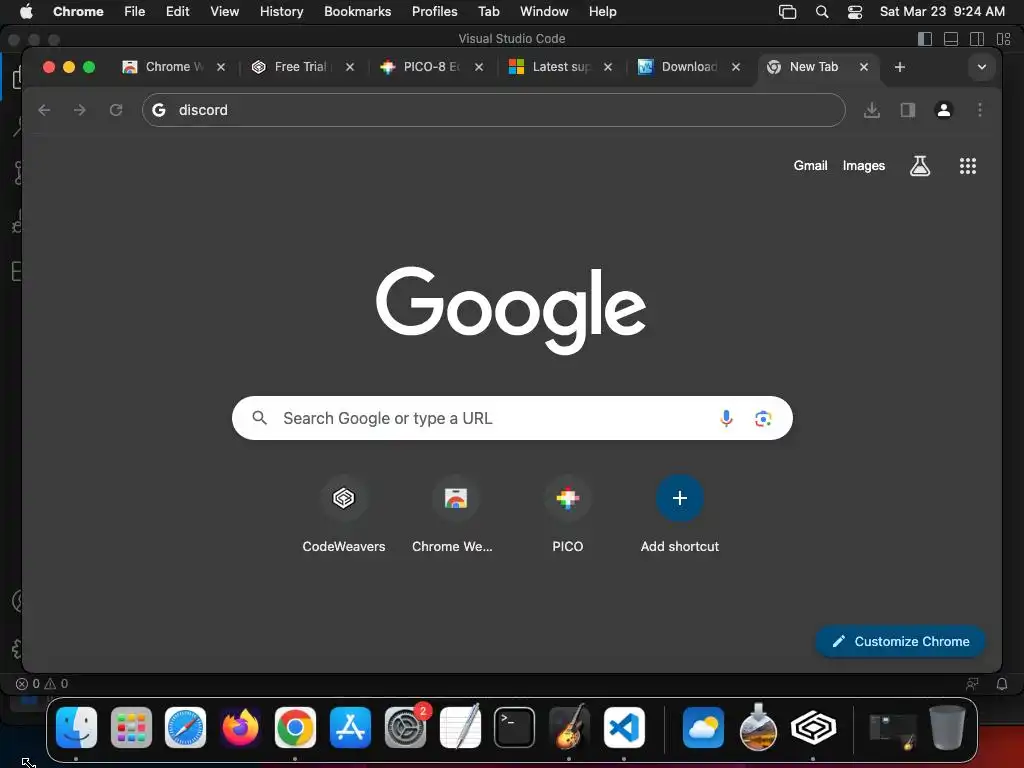Viewport: 1024px width, 768px height.
Task: Open Chrome profile avatar icon
Action: pos(944,110)
